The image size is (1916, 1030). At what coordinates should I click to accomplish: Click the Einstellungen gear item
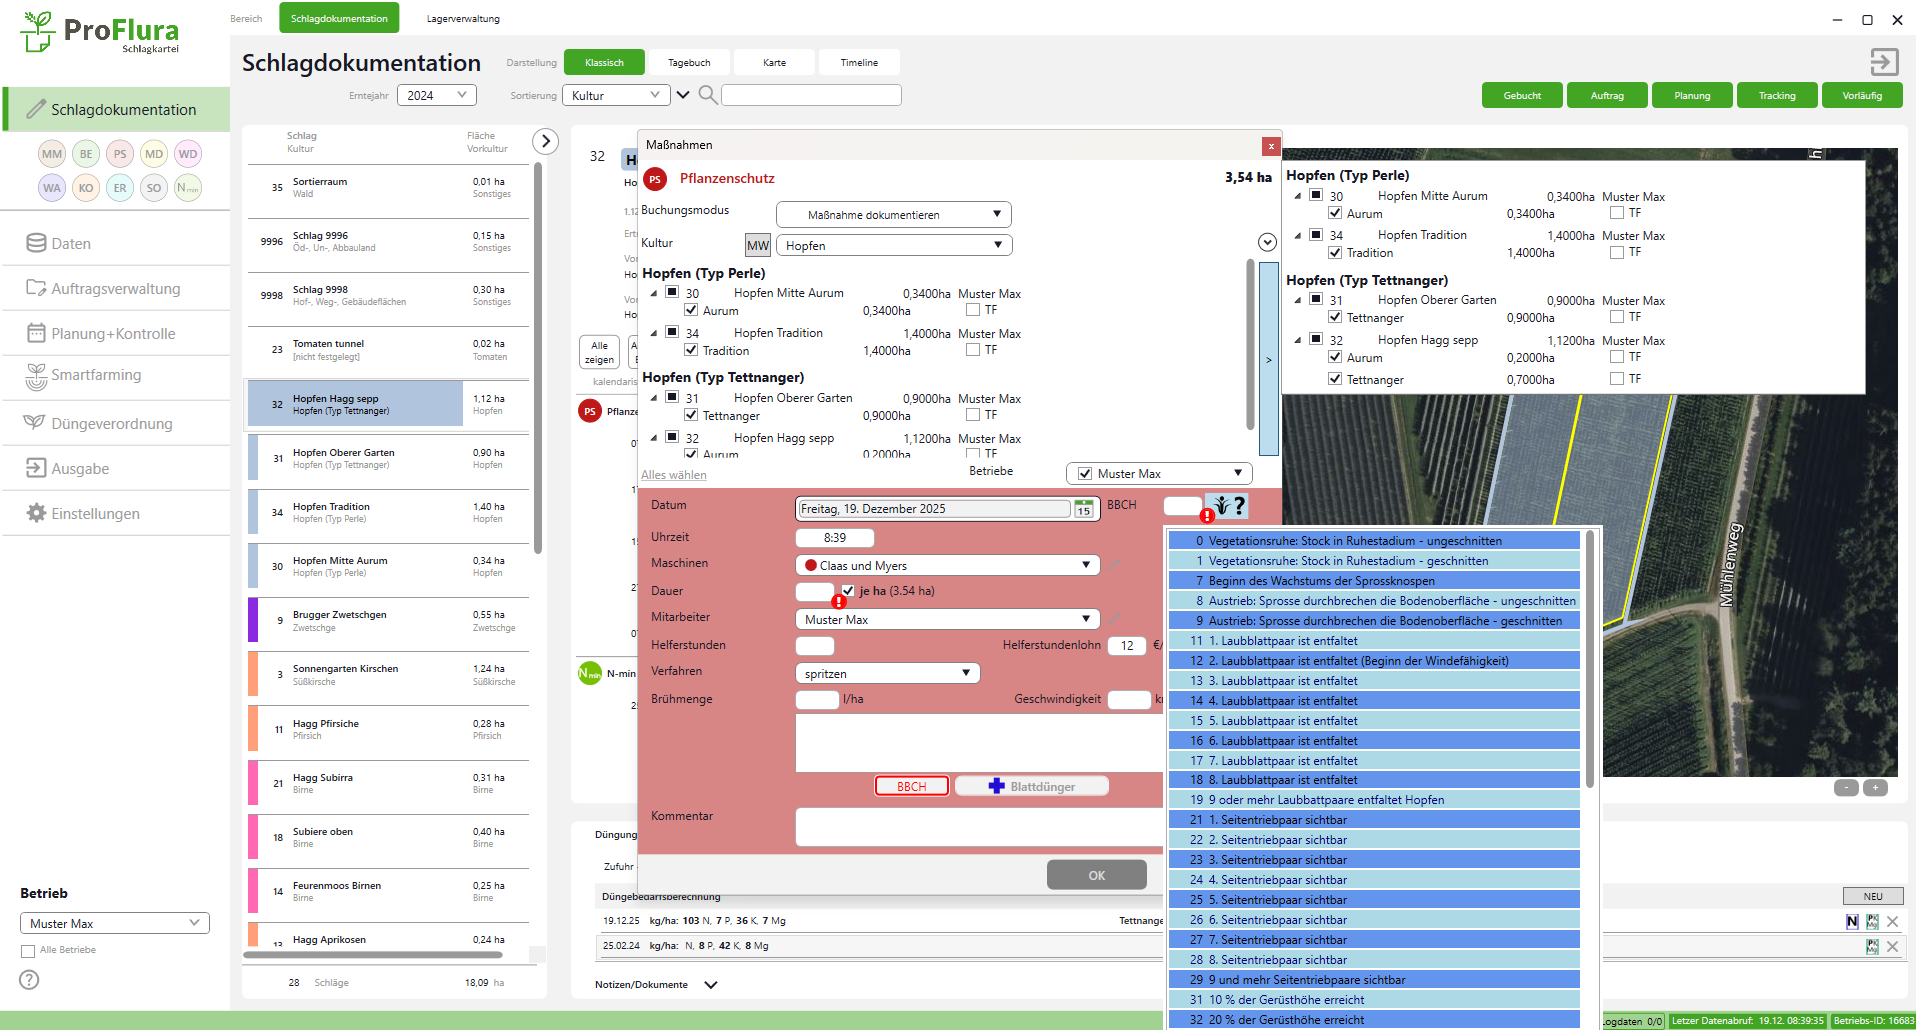[95, 513]
